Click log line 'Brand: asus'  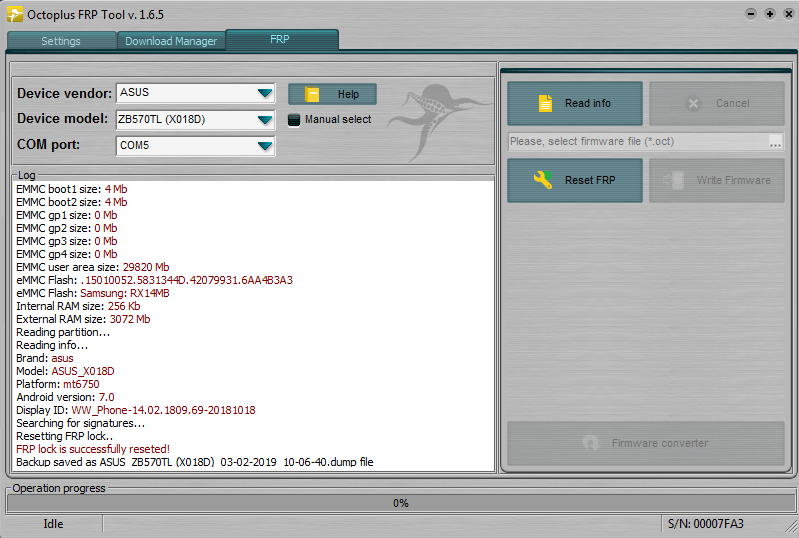click(x=45, y=358)
